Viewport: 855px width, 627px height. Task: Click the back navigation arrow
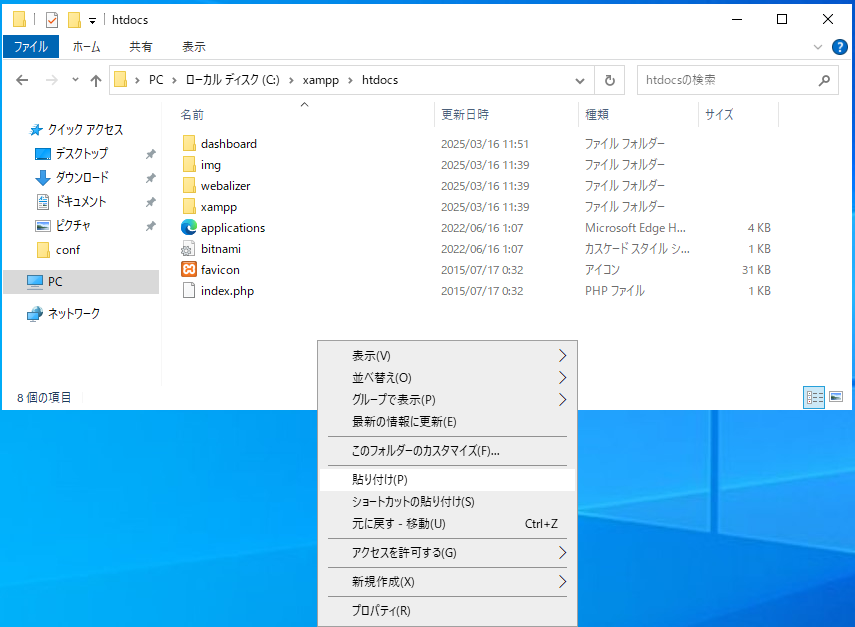[22, 80]
